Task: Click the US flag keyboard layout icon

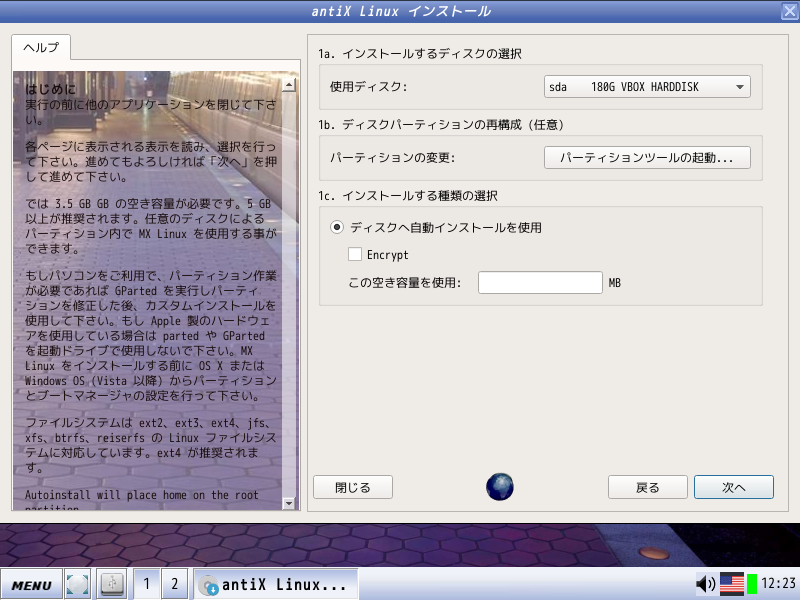Action: (x=732, y=584)
